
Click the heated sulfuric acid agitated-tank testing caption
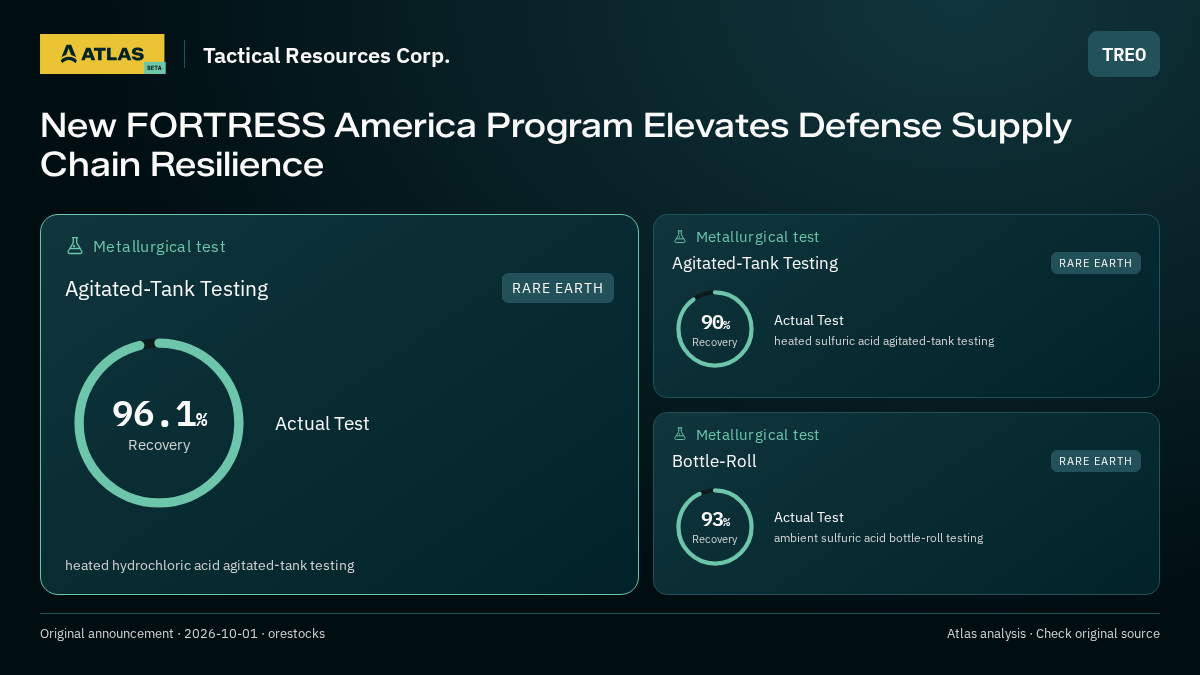point(884,340)
